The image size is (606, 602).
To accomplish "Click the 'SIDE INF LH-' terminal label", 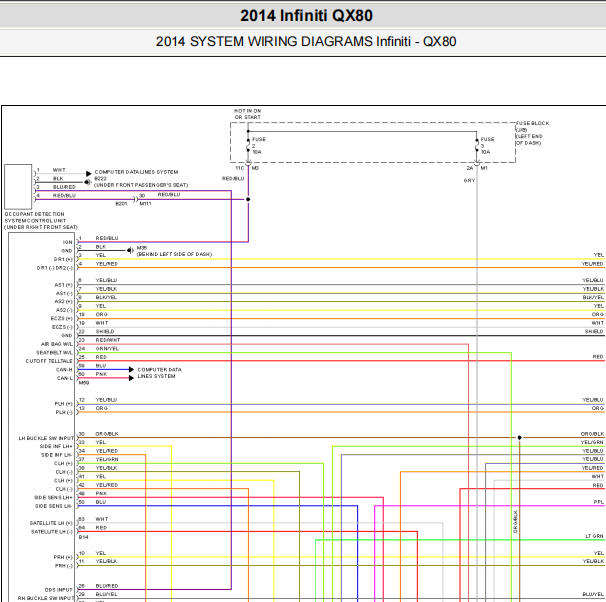I will (x=57, y=455).
